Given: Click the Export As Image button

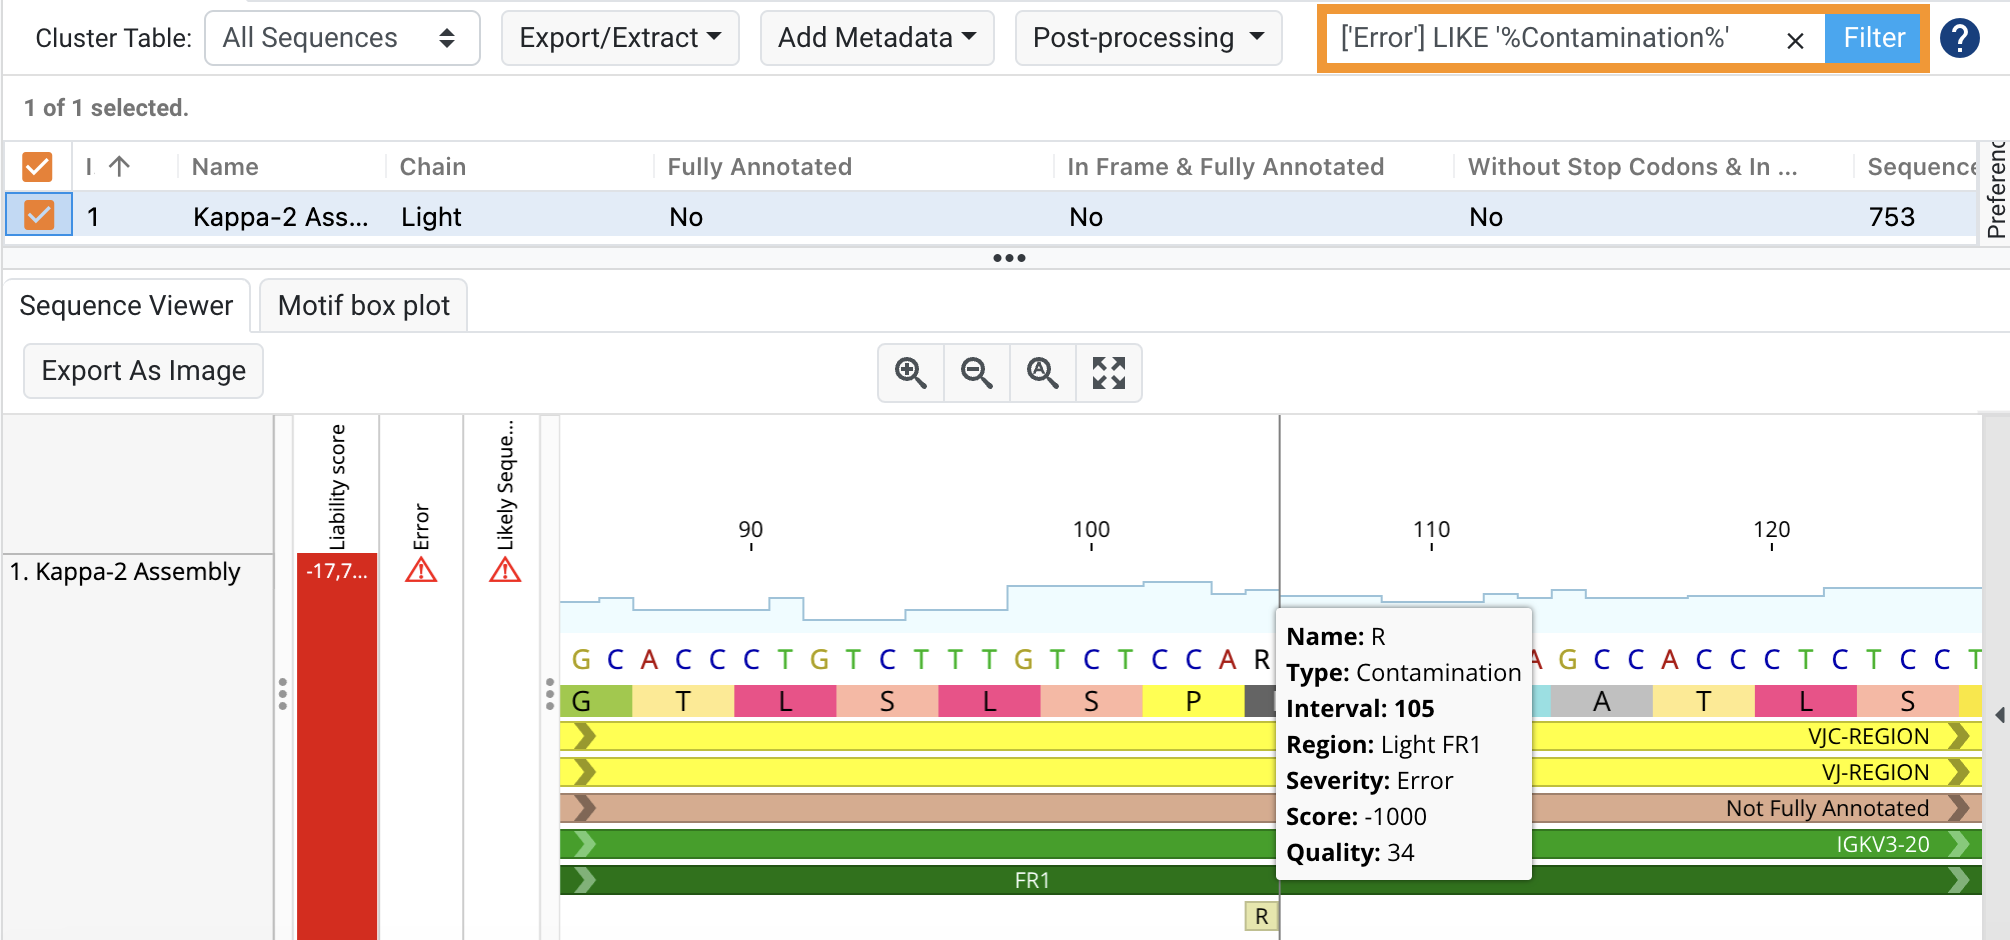Looking at the screenshot, I should pyautogui.click(x=143, y=371).
